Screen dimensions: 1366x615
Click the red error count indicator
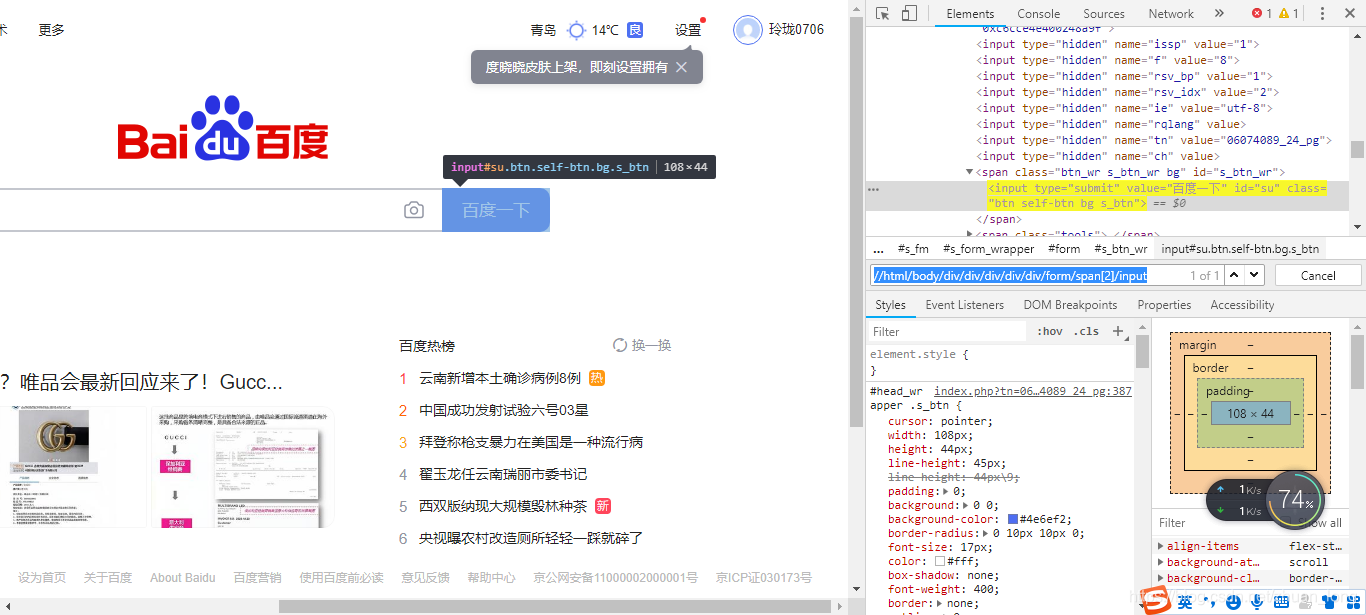1262,13
